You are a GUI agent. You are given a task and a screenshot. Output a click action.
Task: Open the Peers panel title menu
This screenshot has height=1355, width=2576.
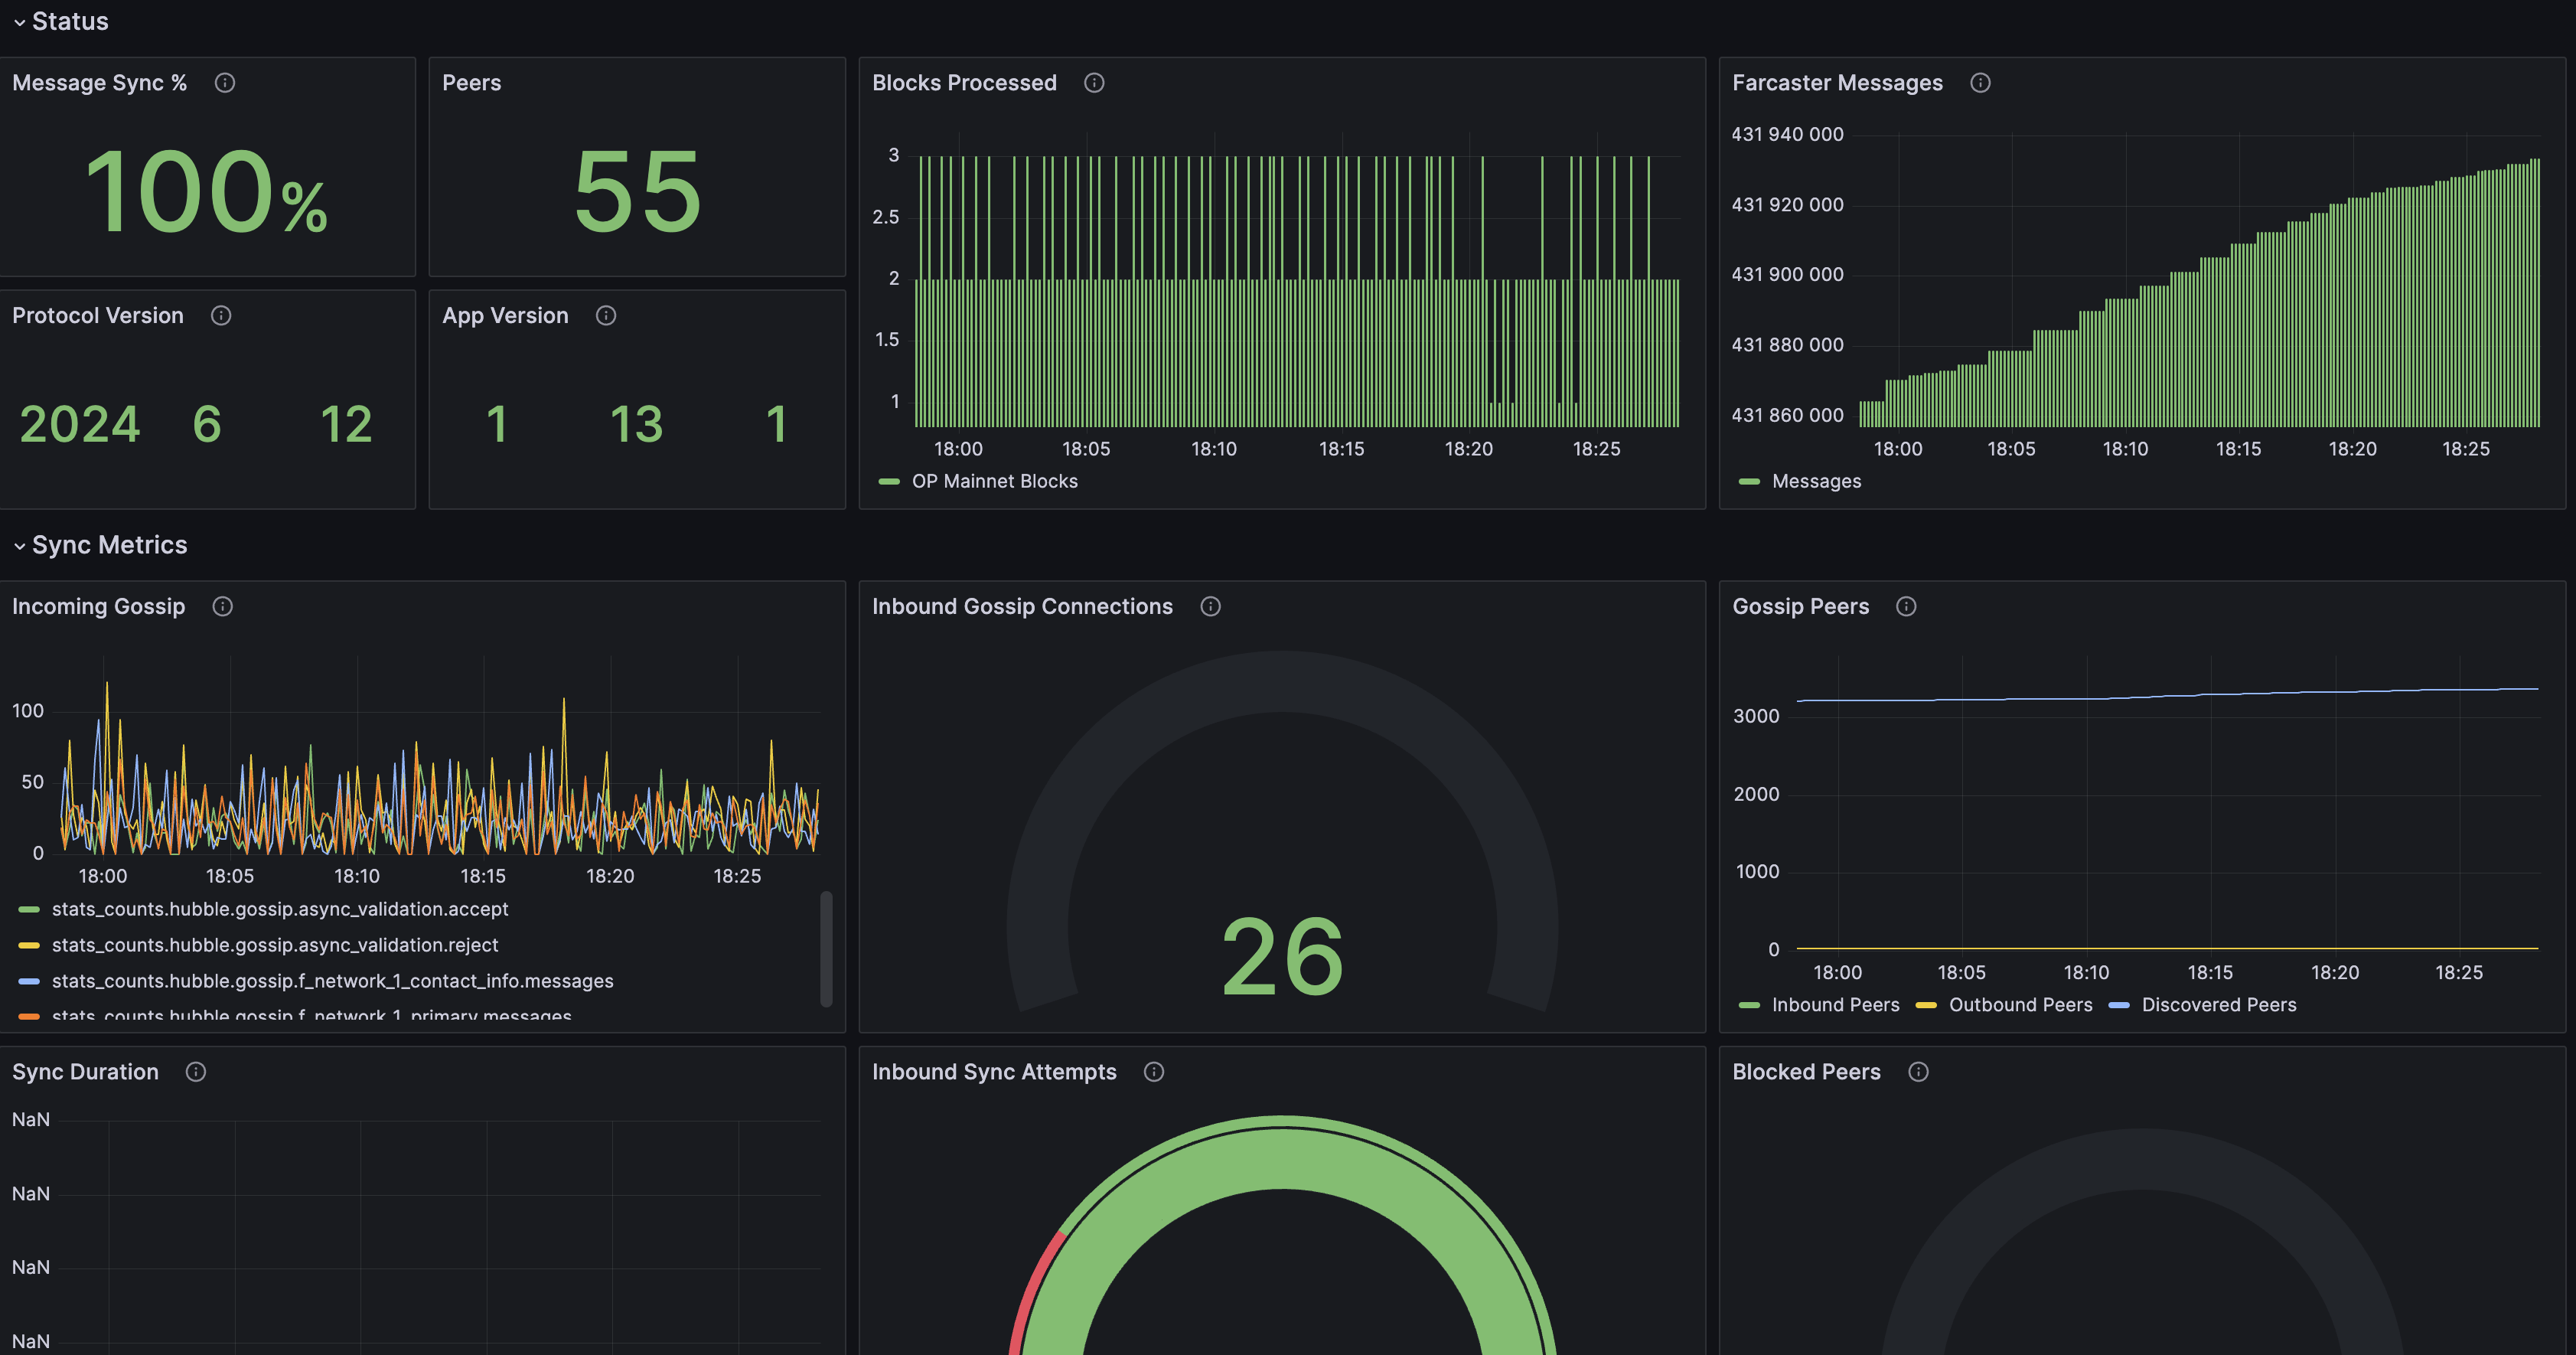tap(471, 83)
